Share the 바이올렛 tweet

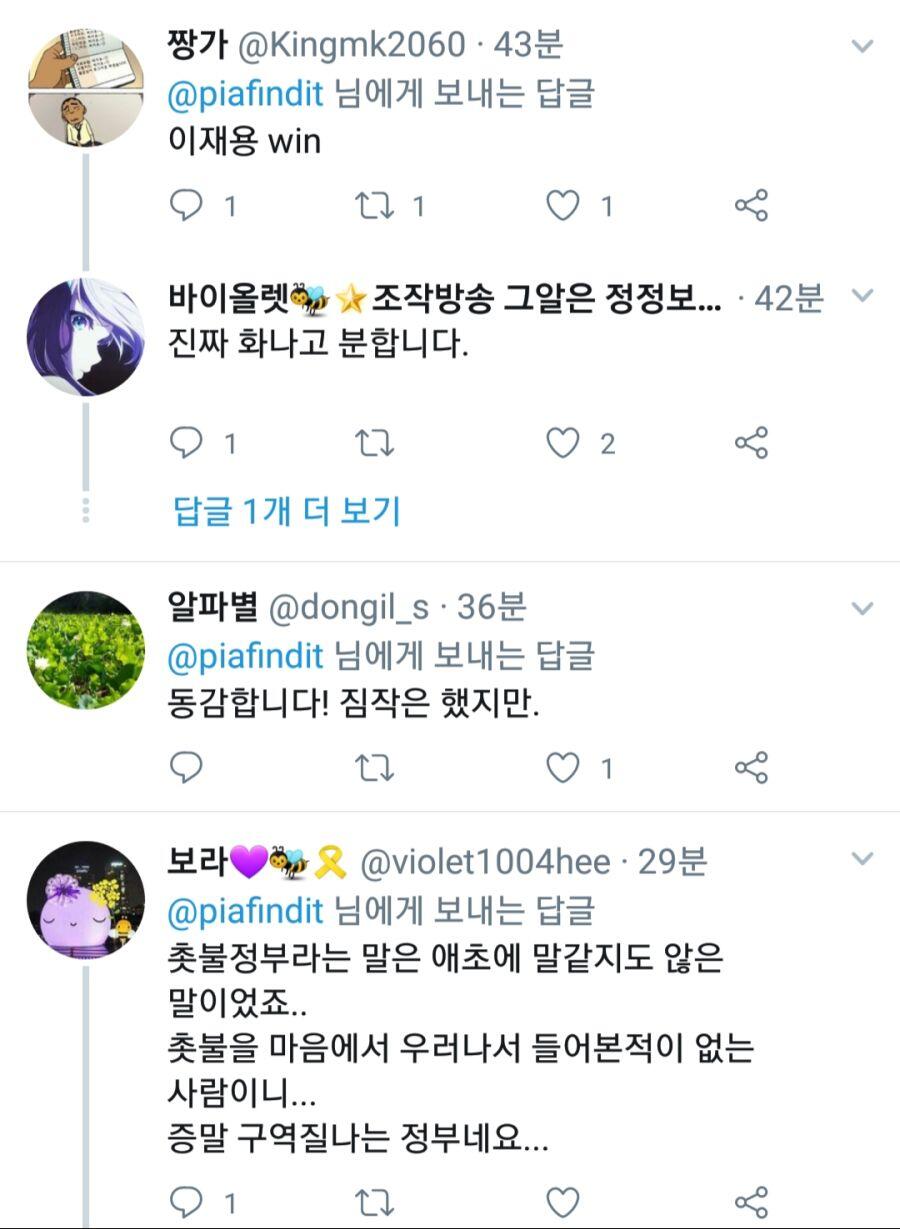[751, 443]
